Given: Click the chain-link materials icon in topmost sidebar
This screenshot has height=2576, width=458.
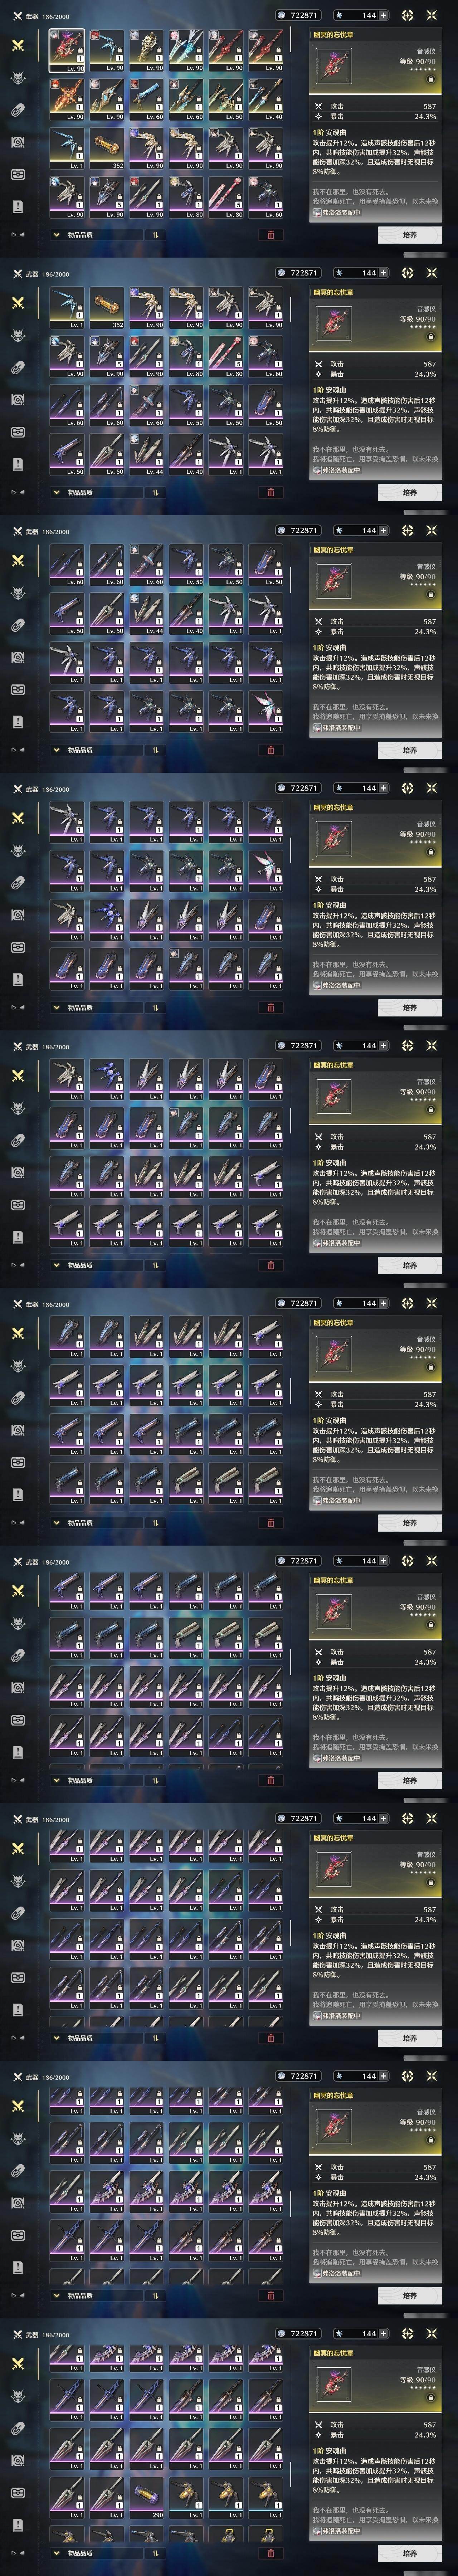Looking at the screenshot, I should point(18,110).
